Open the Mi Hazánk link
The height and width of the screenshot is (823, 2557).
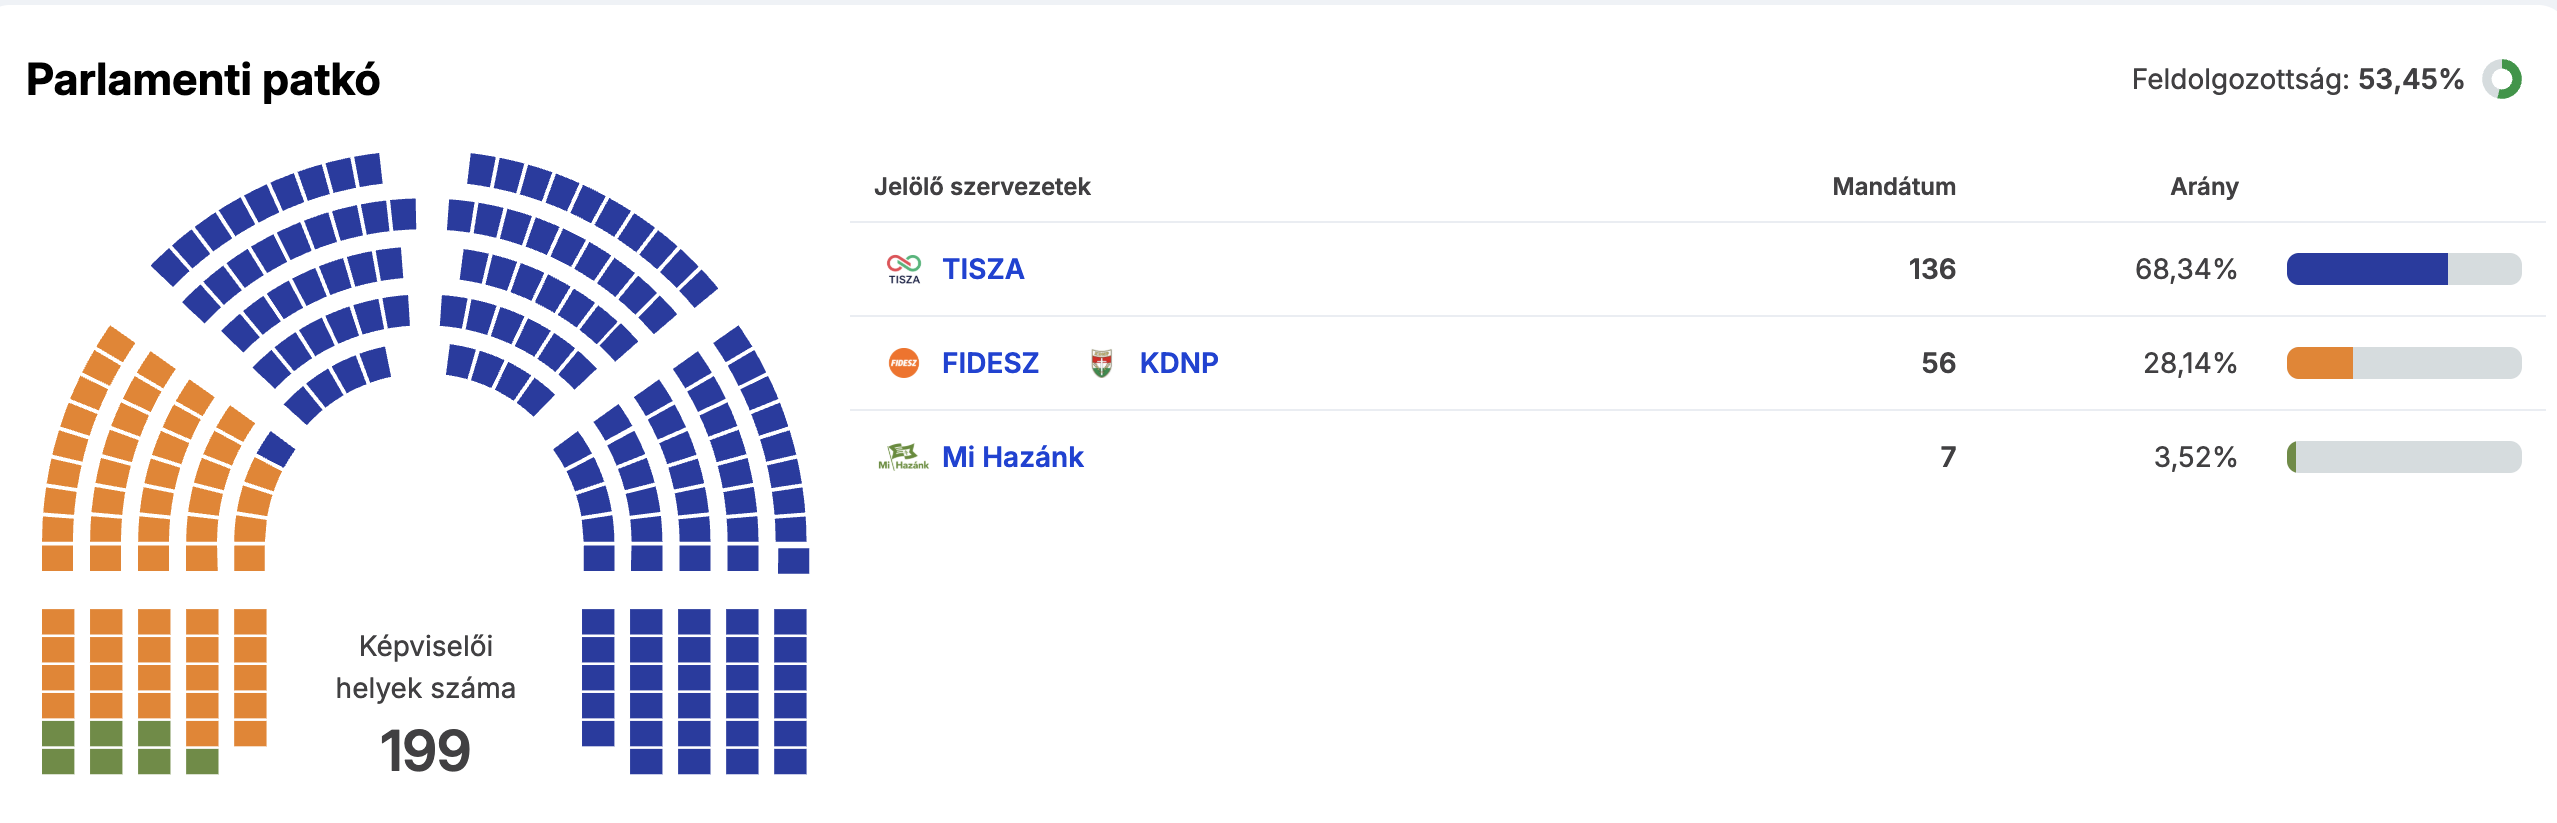click(x=1012, y=457)
